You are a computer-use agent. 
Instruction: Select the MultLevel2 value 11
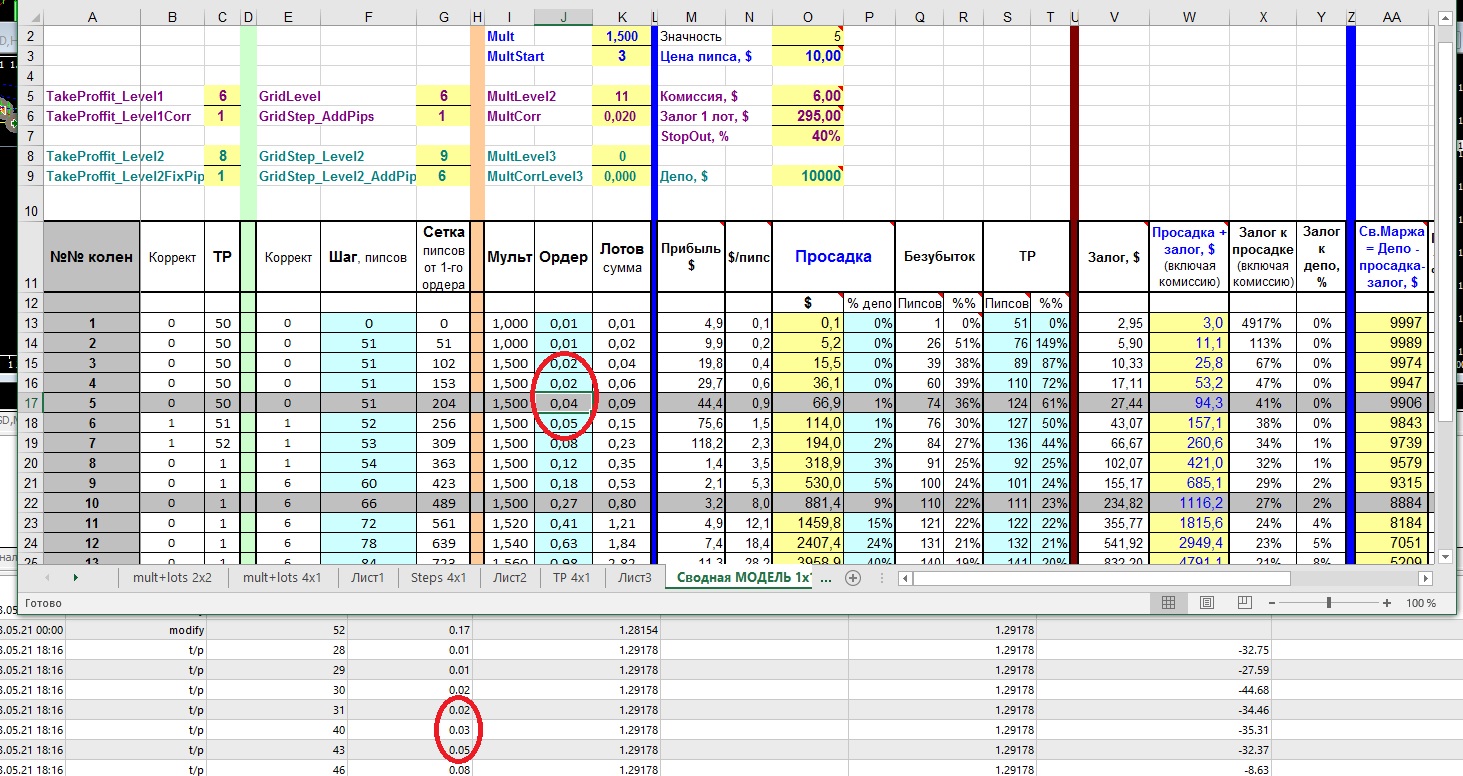point(622,96)
